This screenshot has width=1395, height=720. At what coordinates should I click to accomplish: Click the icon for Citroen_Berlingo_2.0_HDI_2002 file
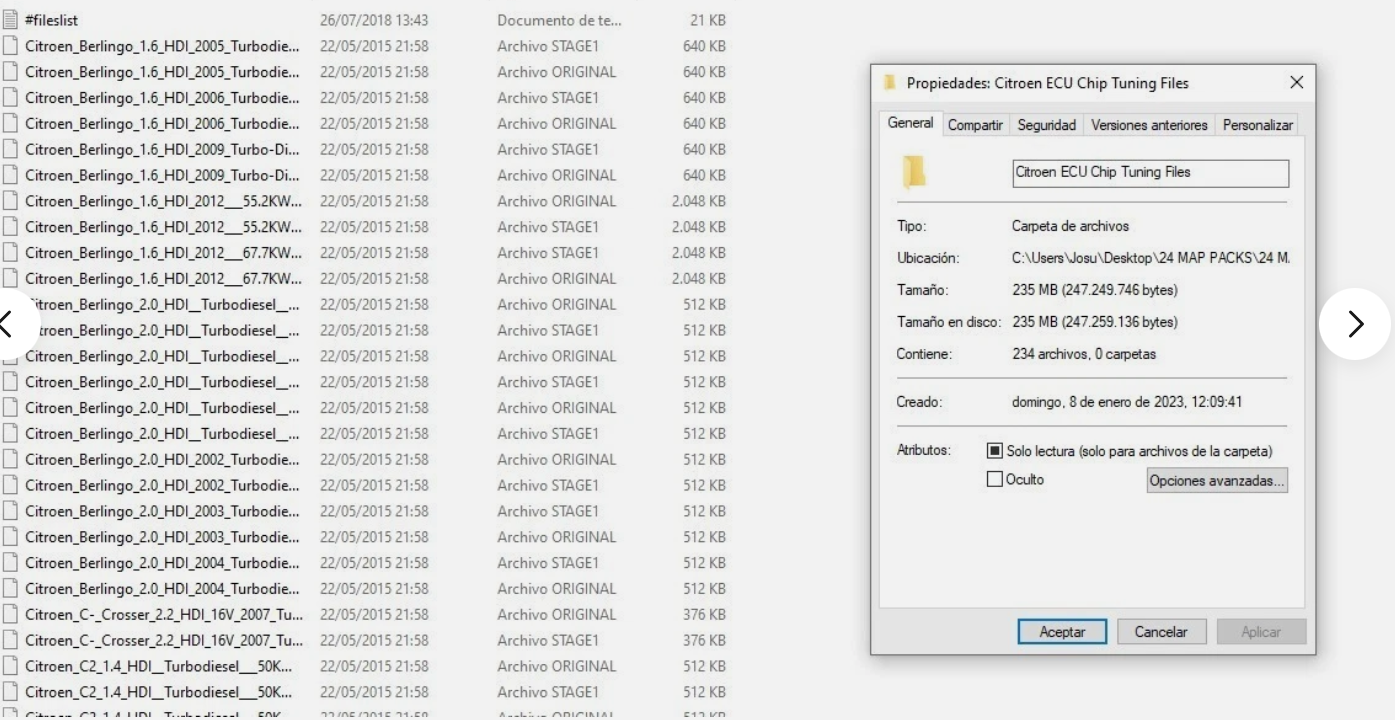(11, 459)
